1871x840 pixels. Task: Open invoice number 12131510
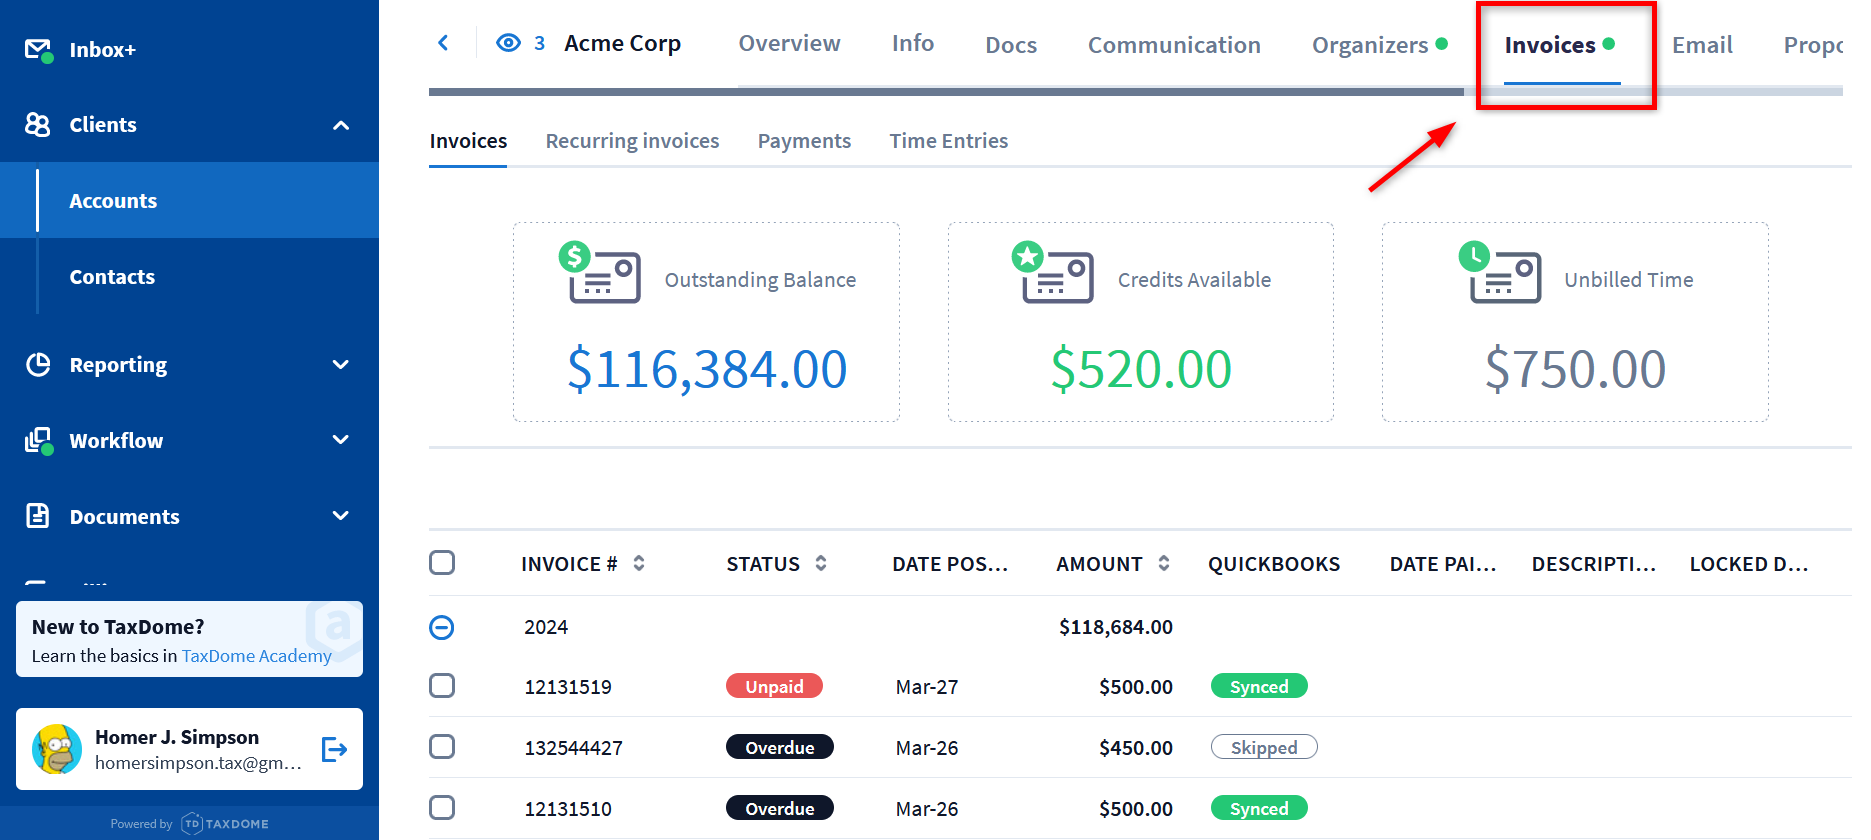[568, 809]
